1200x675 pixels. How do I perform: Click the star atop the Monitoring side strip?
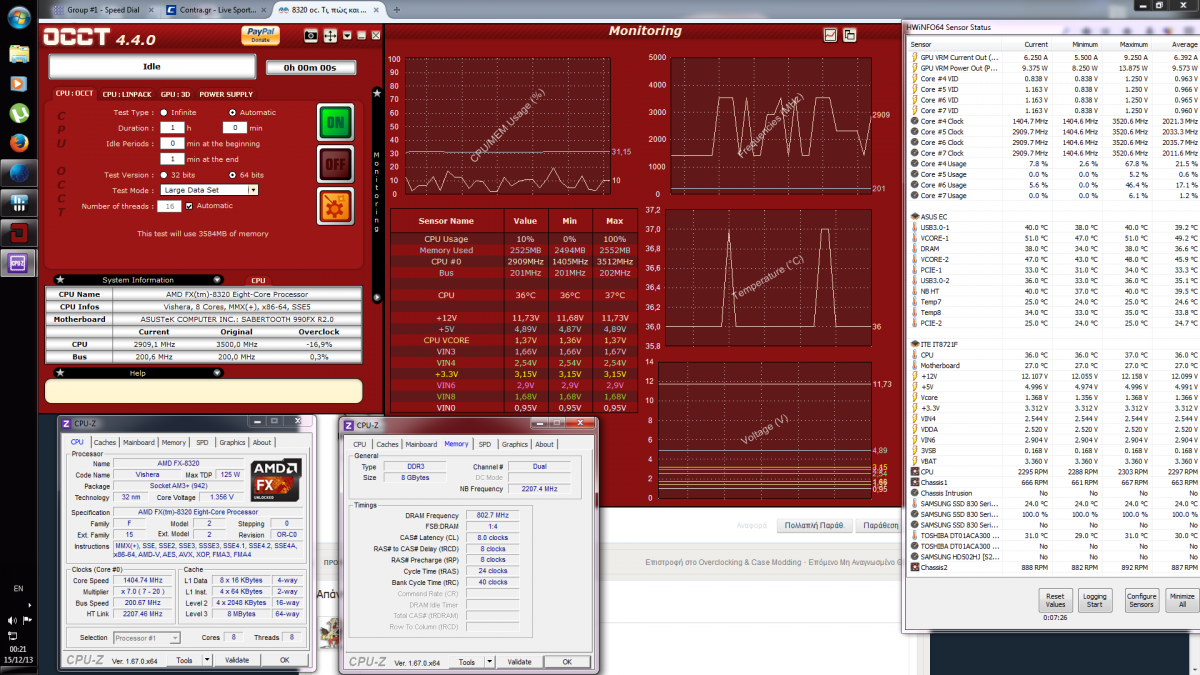376,93
